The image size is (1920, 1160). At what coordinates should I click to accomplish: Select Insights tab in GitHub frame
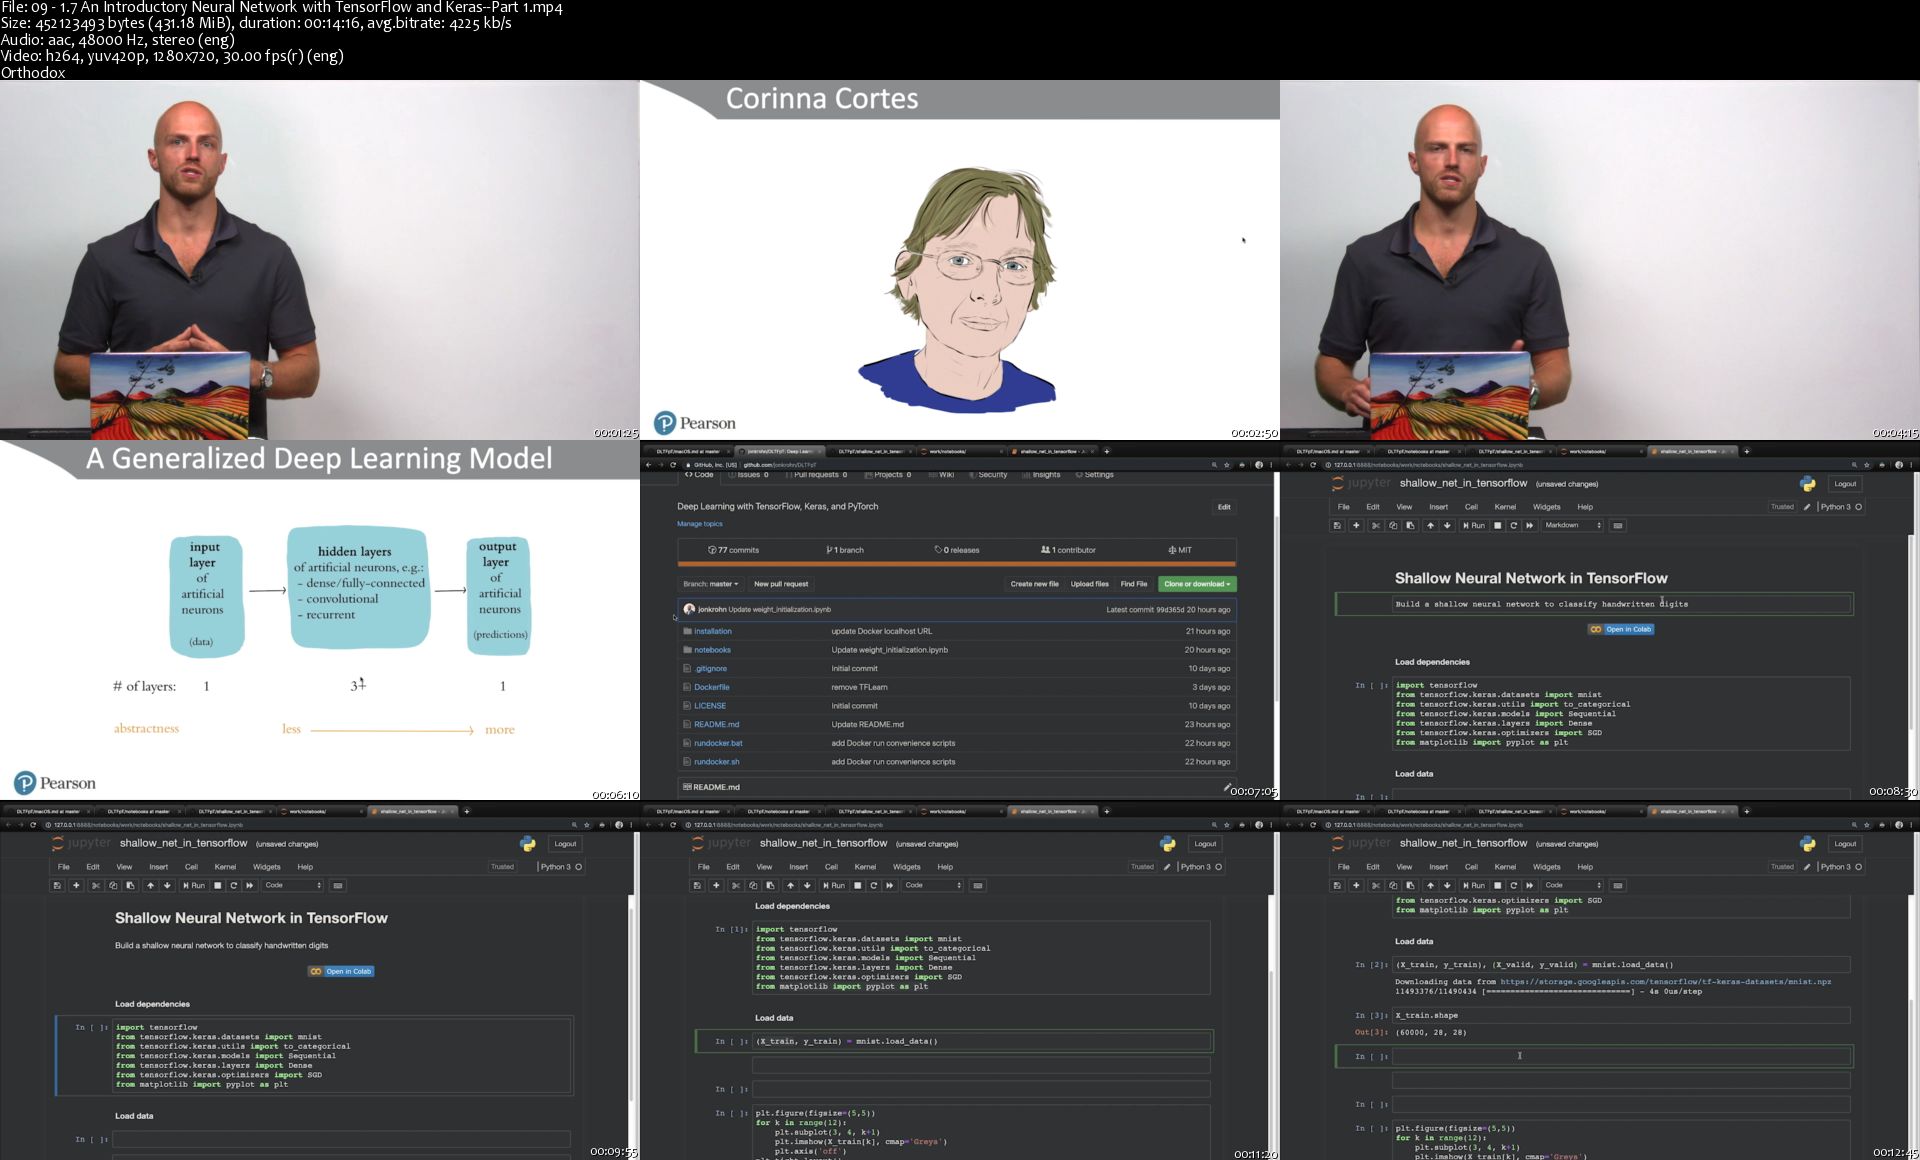click(x=1042, y=475)
